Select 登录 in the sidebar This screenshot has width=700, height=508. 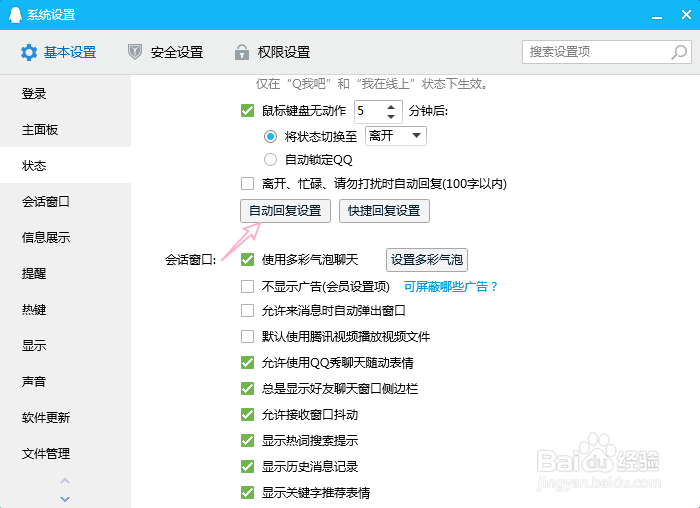coord(65,94)
